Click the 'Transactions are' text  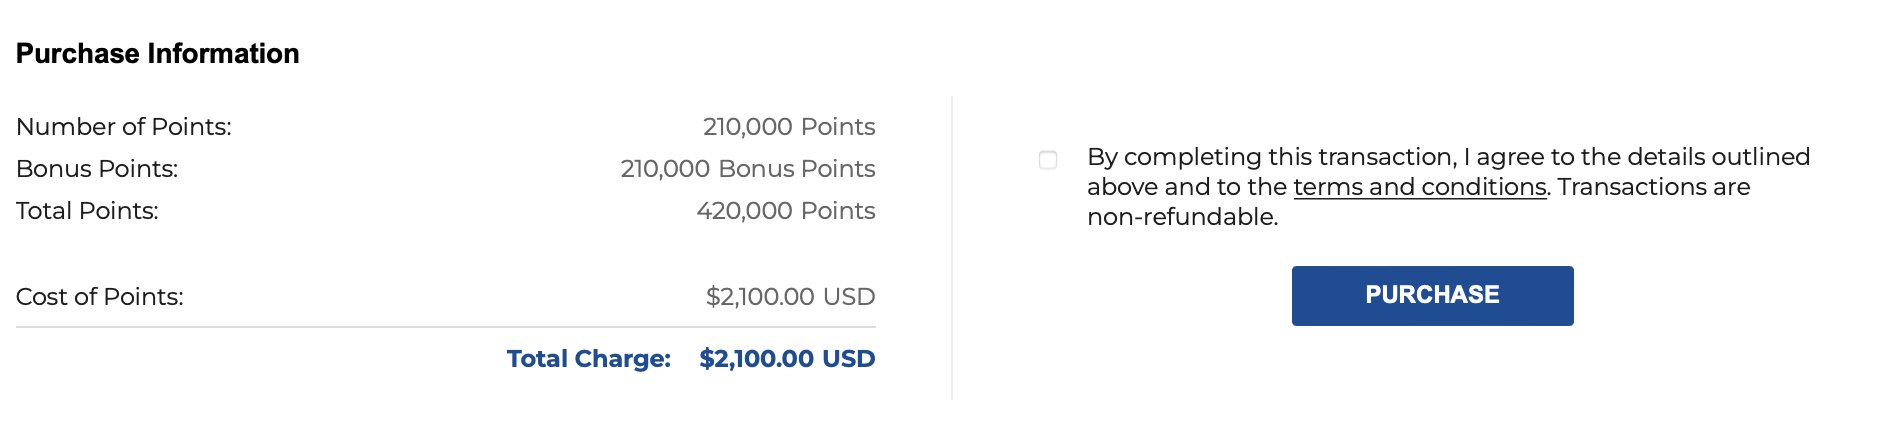pos(1654,187)
